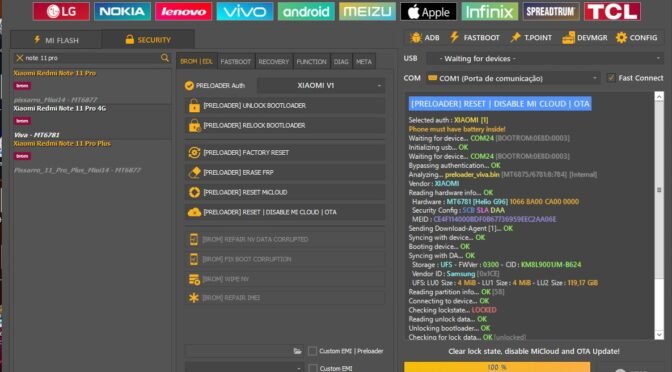Viewport: 672px width, 372px height.
Task: Select the Nokia brand logo
Action: pos(122,12)
